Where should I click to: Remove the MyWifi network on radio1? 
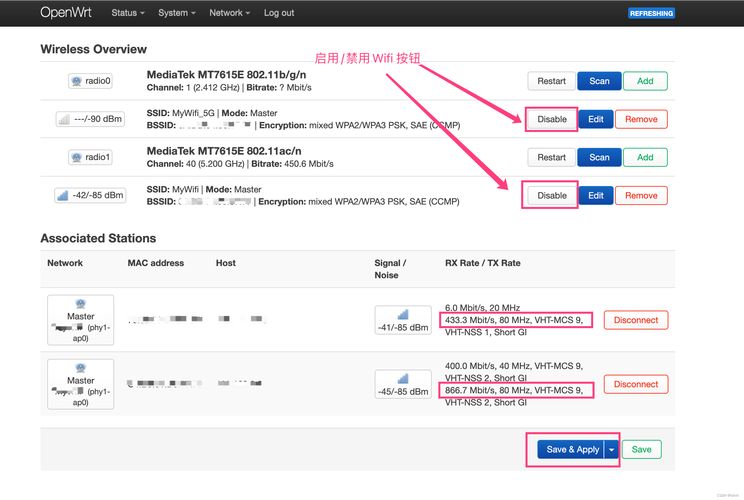point(641,195)
